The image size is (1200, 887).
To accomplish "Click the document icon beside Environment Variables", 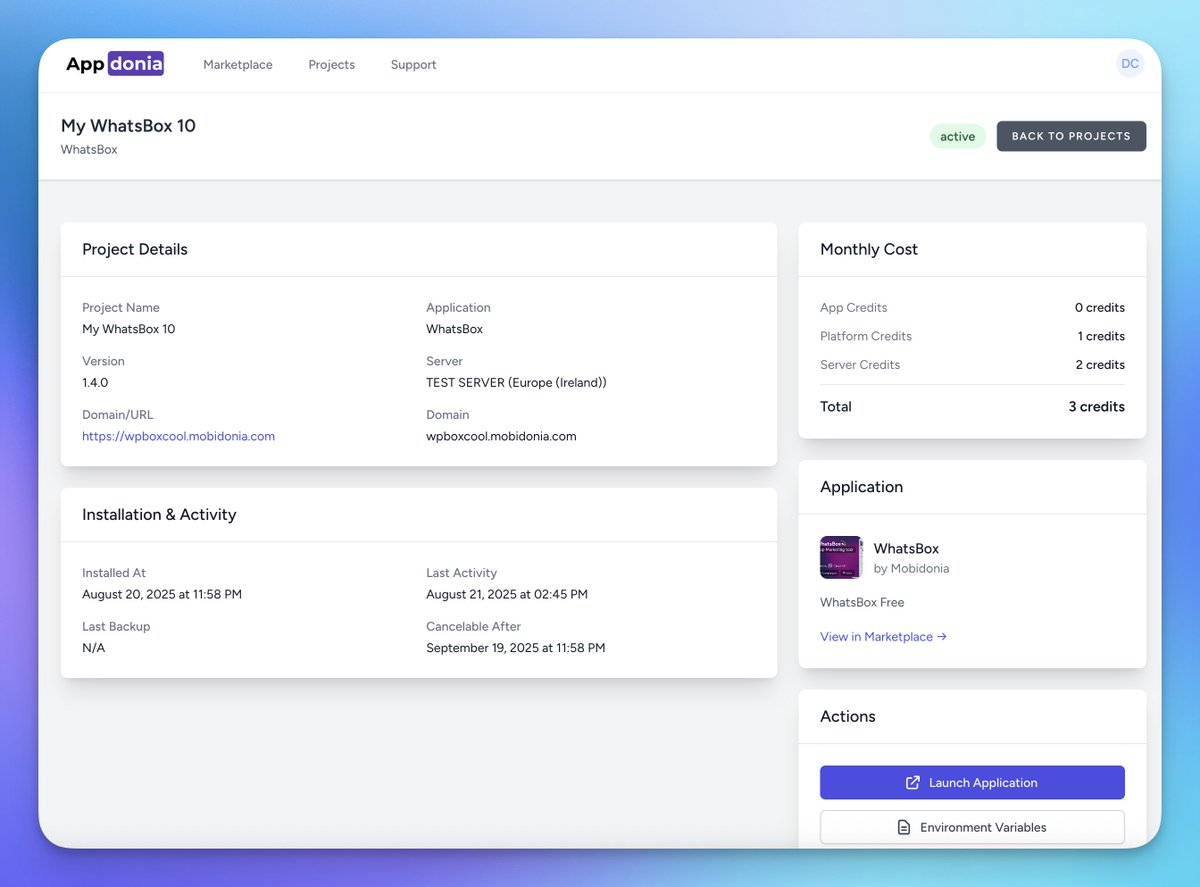I will [x=904, y=827].
